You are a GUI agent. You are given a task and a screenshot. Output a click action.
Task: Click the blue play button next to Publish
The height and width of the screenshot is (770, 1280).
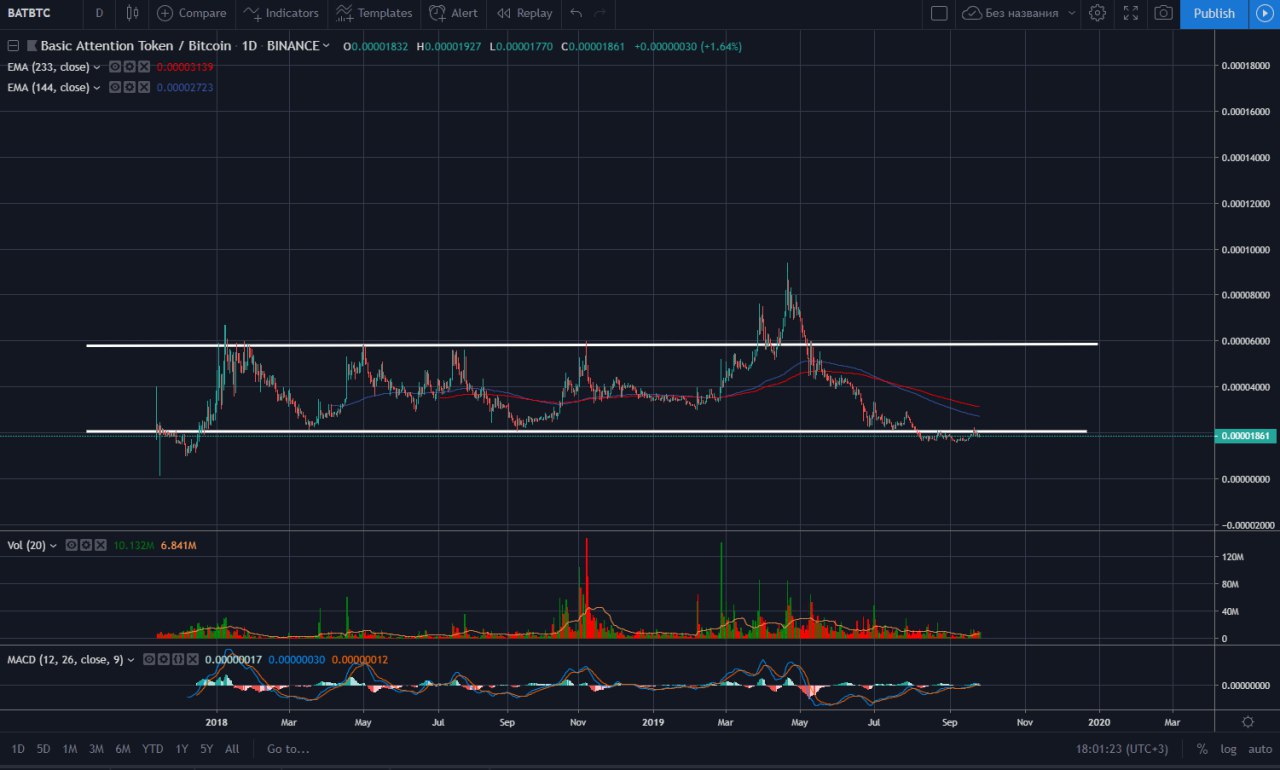coord(1264,13)
